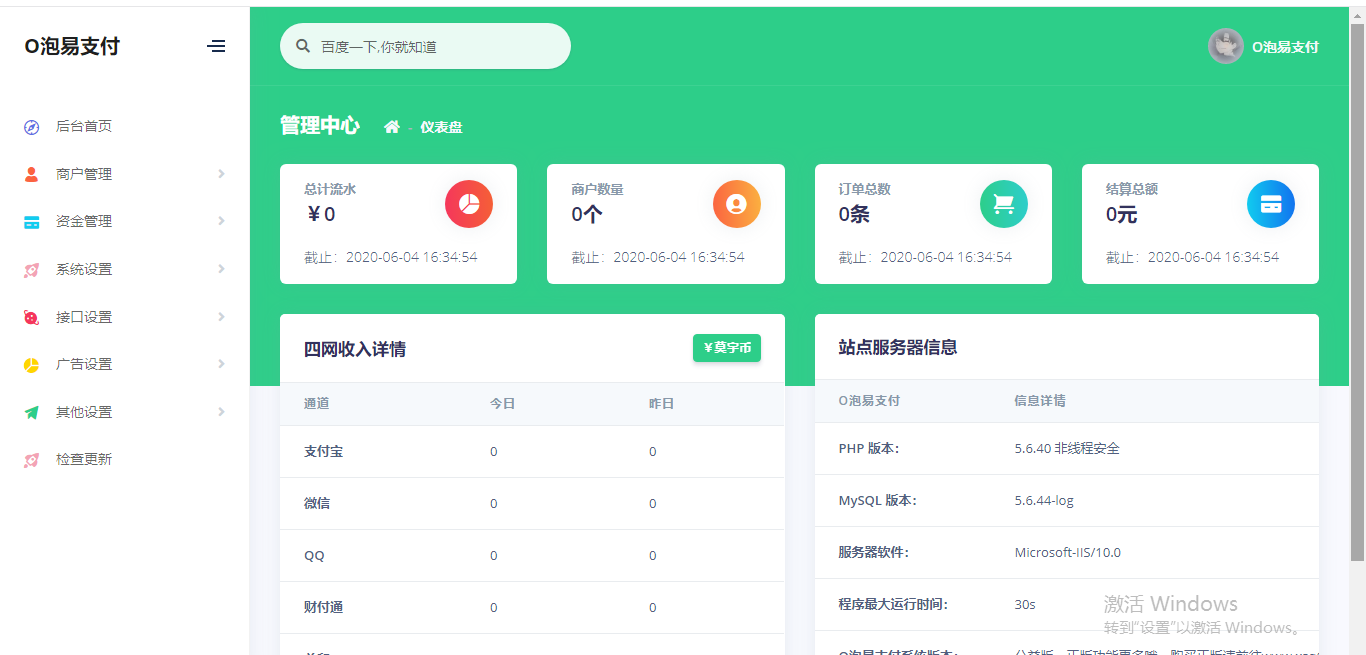Screen dimensions: 1366x655
Task: Click the blue card icon on 结算总额 card
Action: coord(1270,204)
